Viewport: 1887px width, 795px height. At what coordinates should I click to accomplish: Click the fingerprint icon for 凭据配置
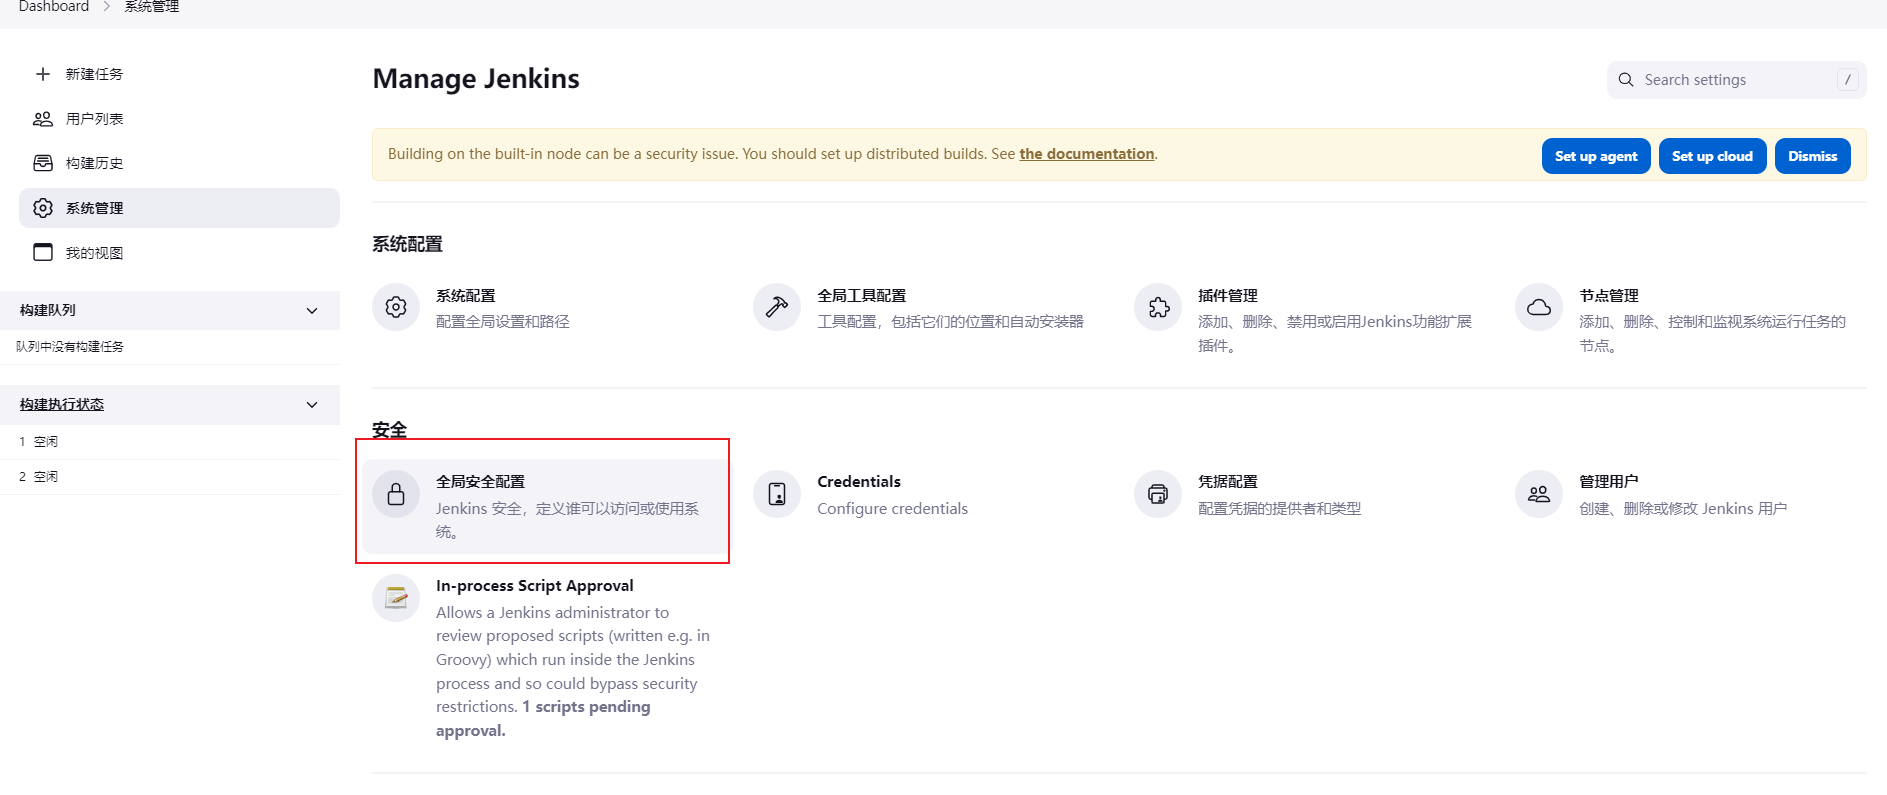click(1158, 494)
